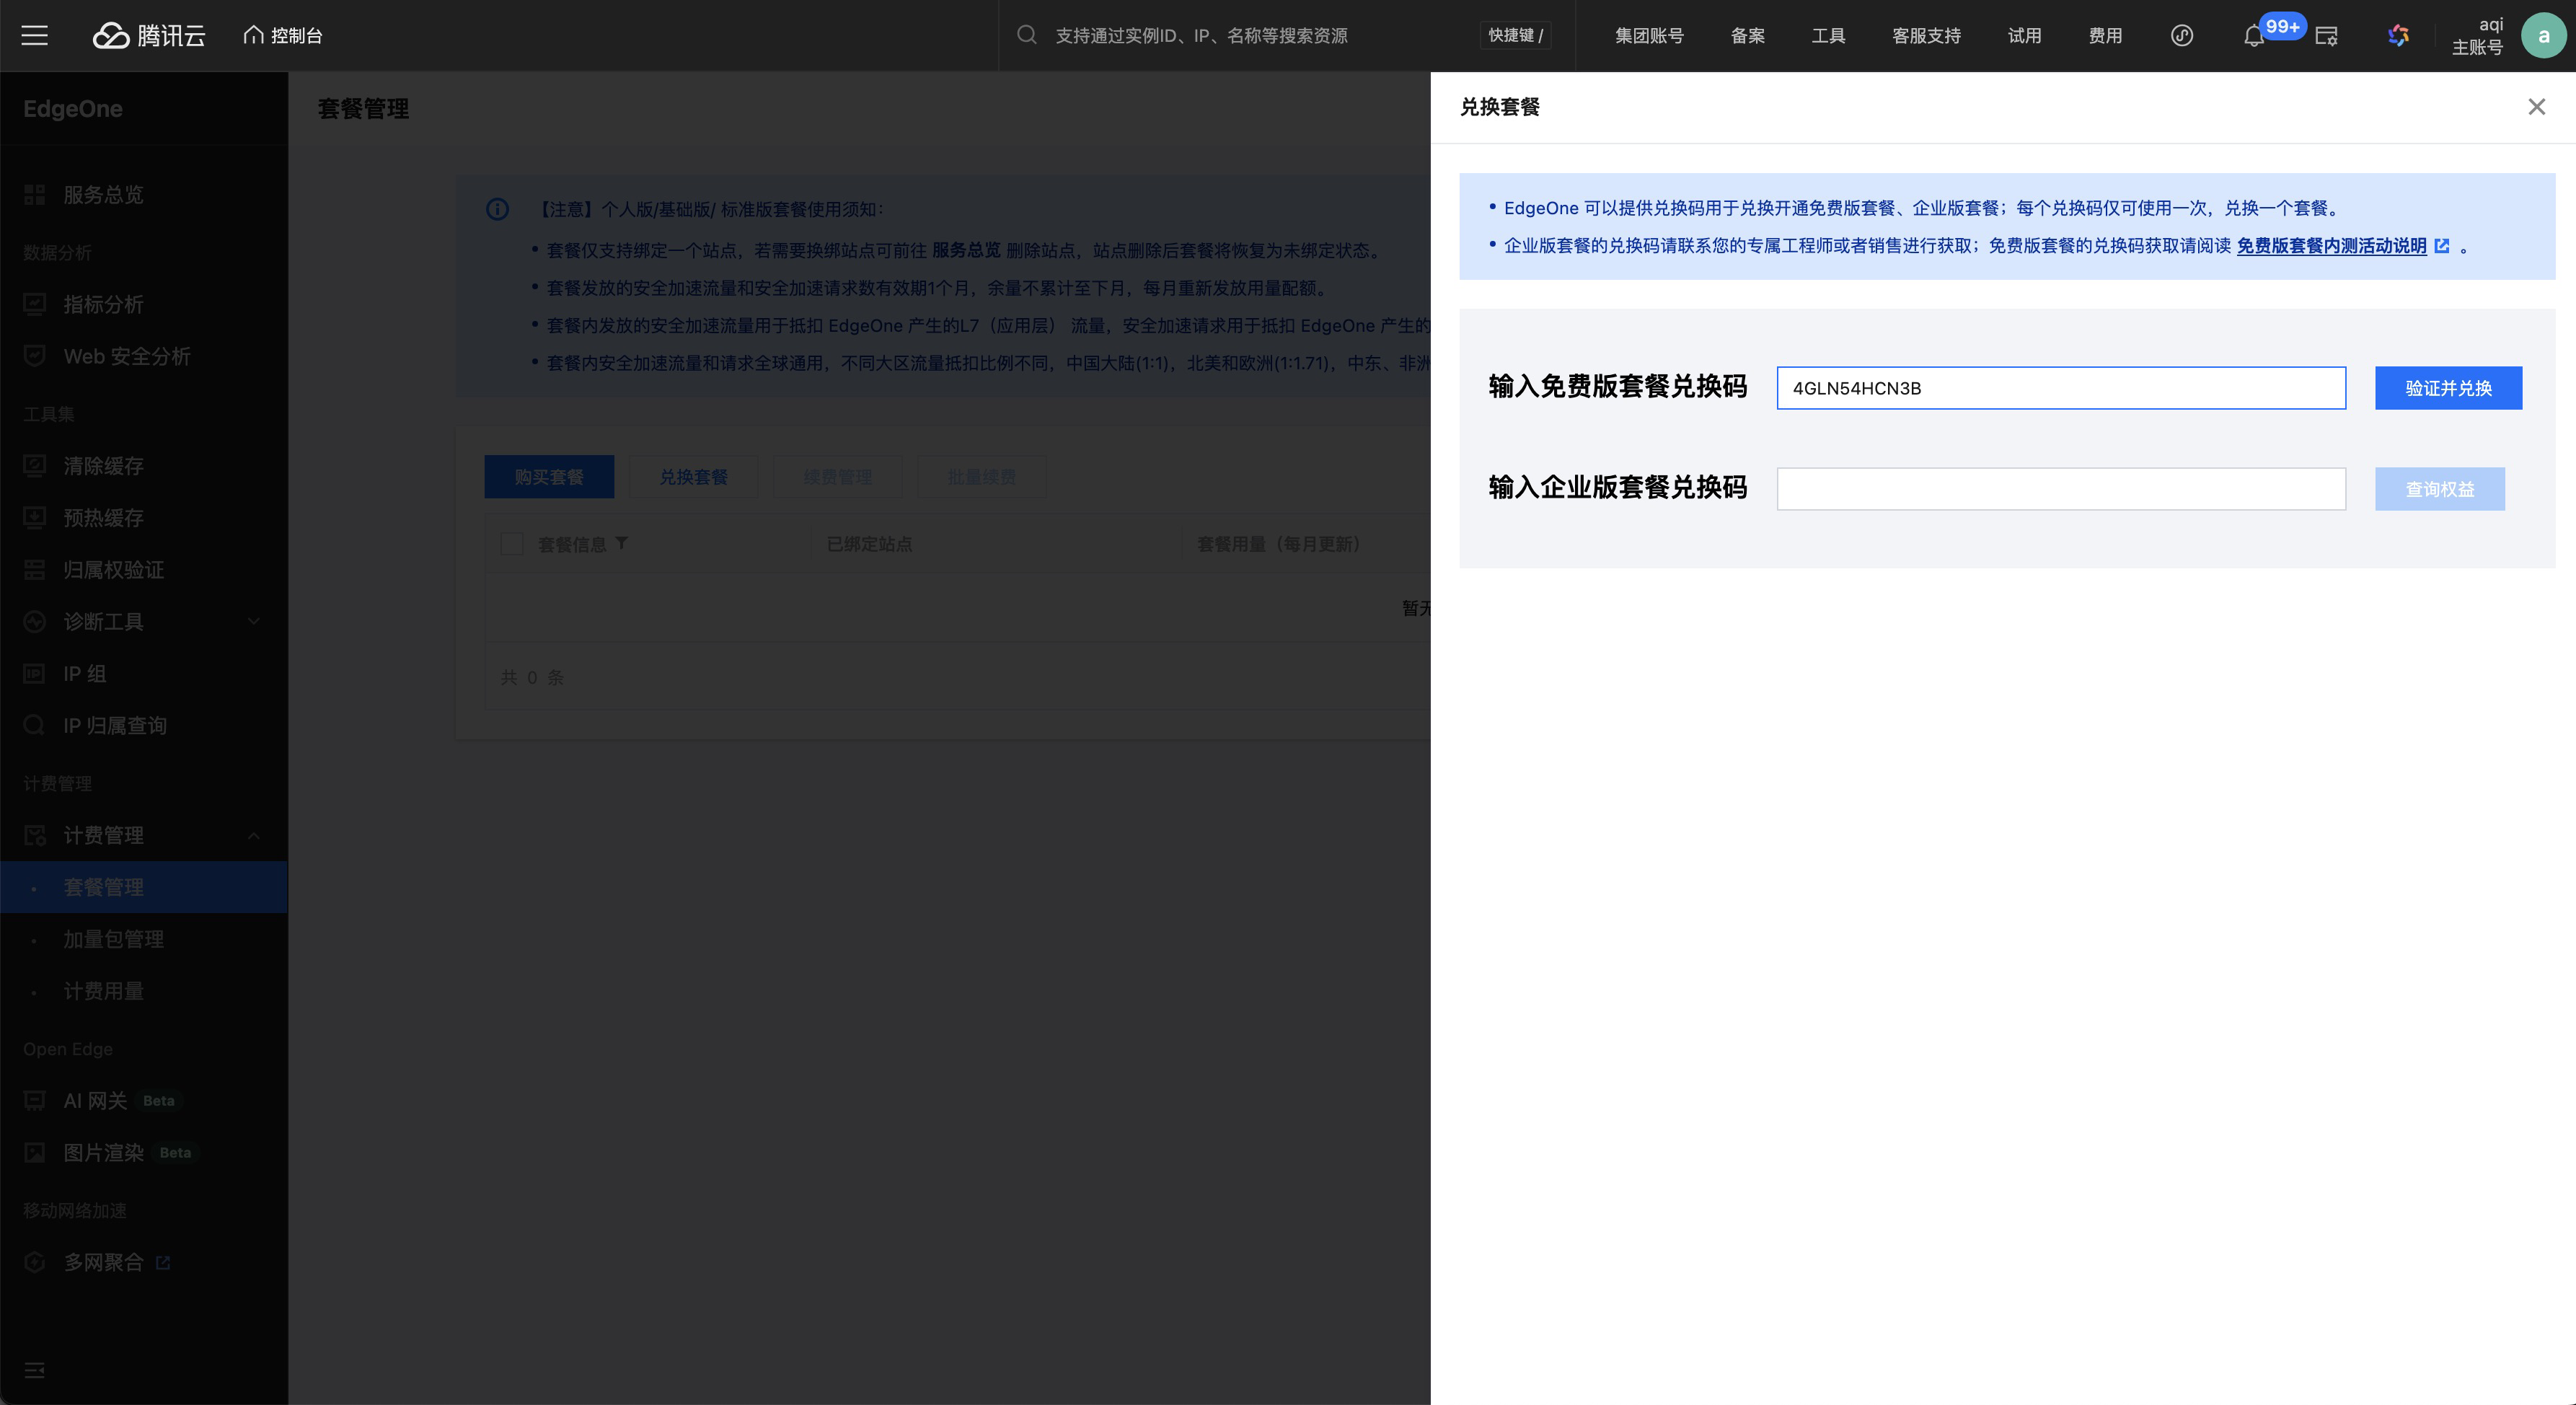
Task: Click 服务总览 link in notice text
Action: 966,250
